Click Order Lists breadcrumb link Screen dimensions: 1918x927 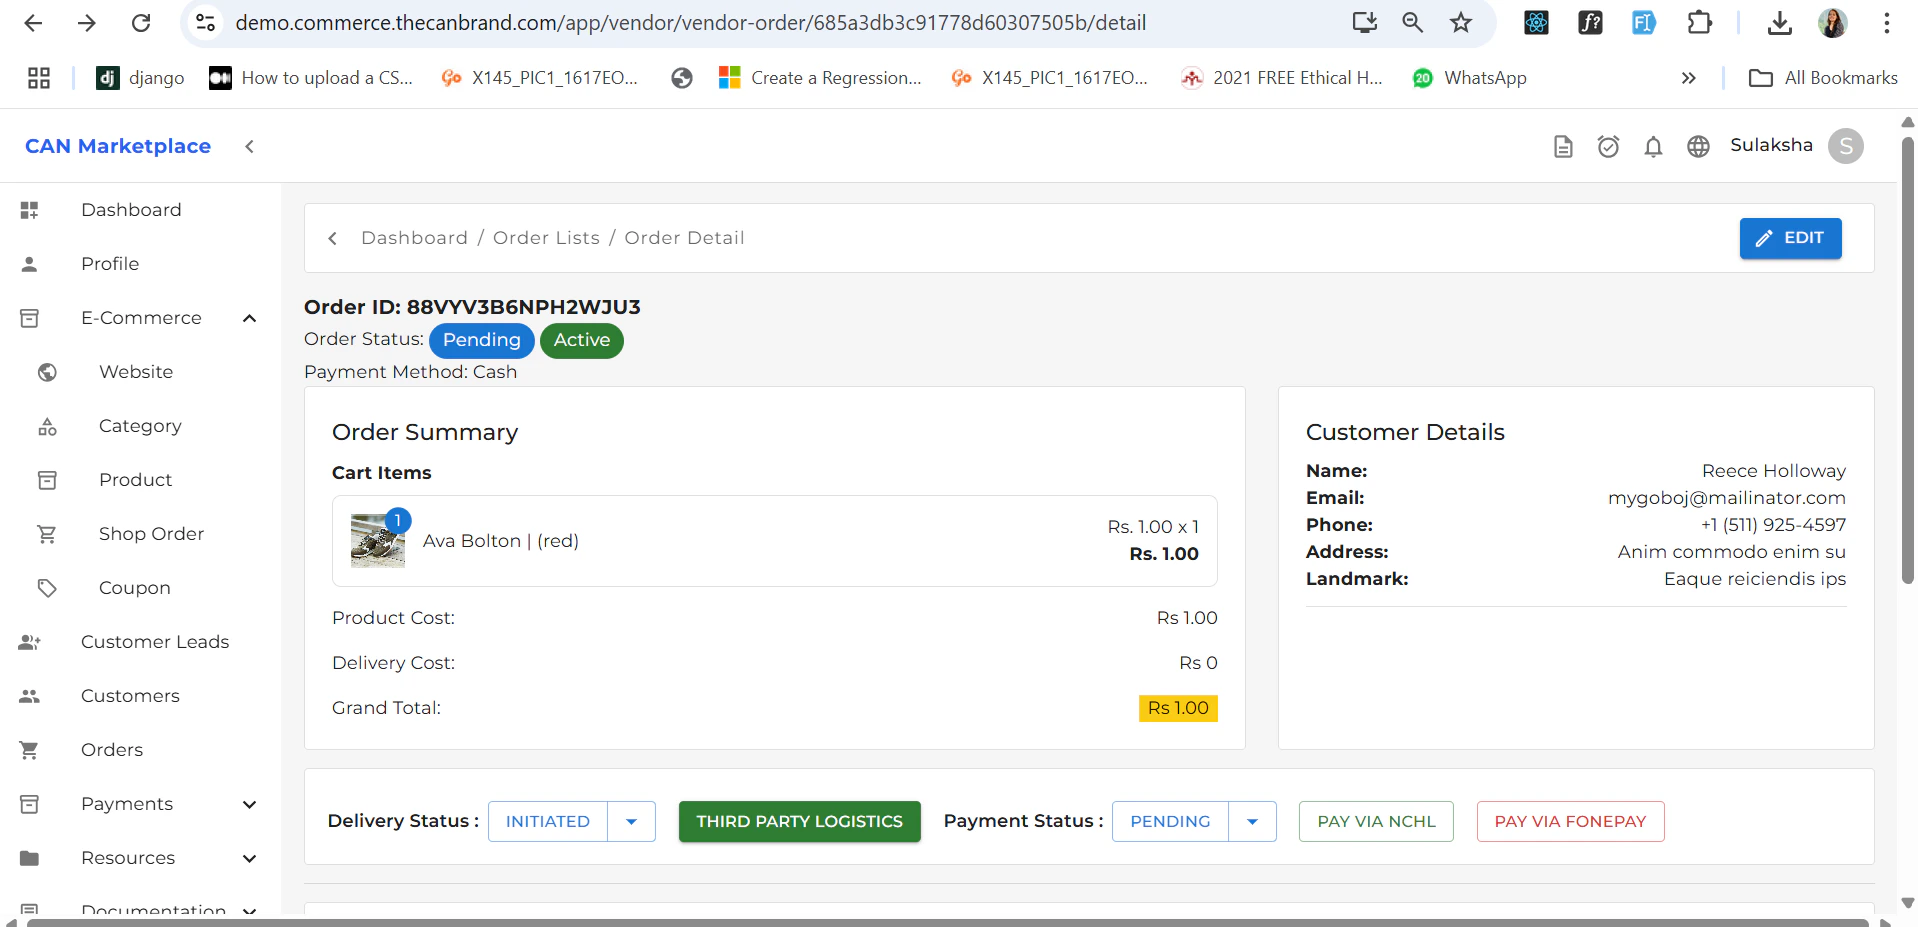click(x=546, y=238)
